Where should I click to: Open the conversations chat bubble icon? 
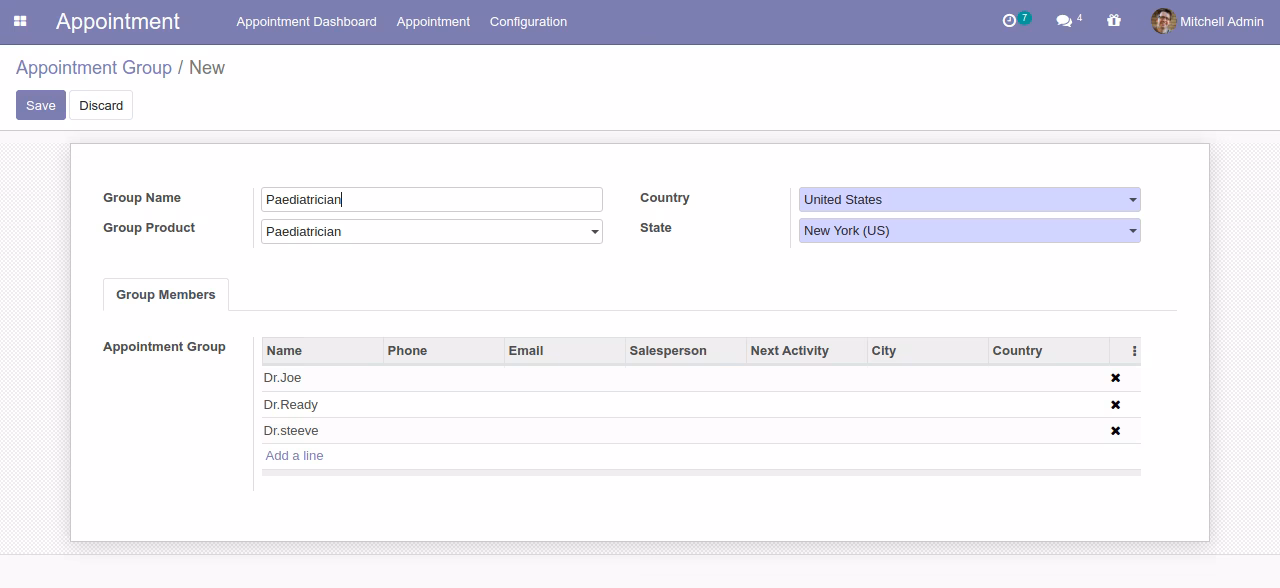(1064, 21)
